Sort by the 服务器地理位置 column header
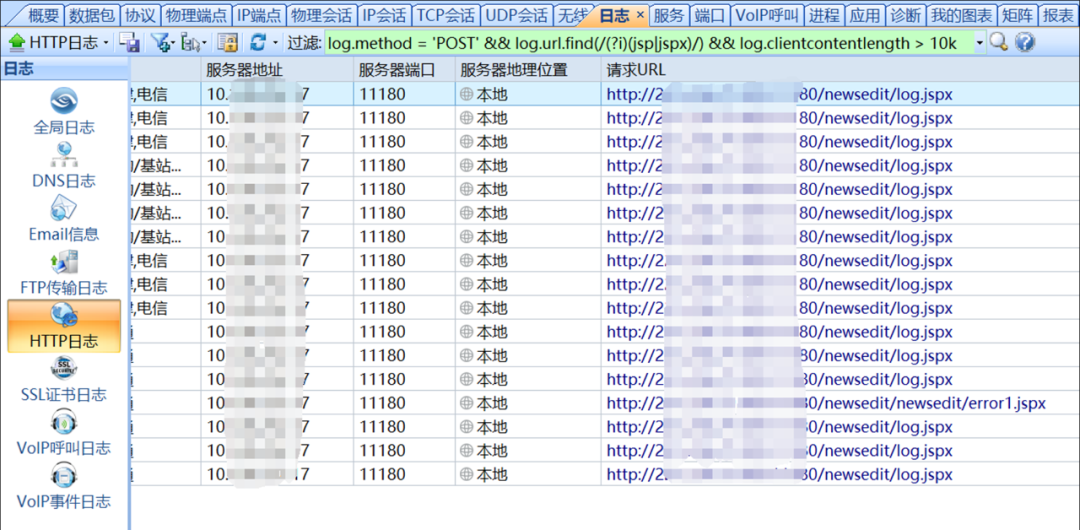This screenshot has width=1080, height=530. (x=528, y=70)
